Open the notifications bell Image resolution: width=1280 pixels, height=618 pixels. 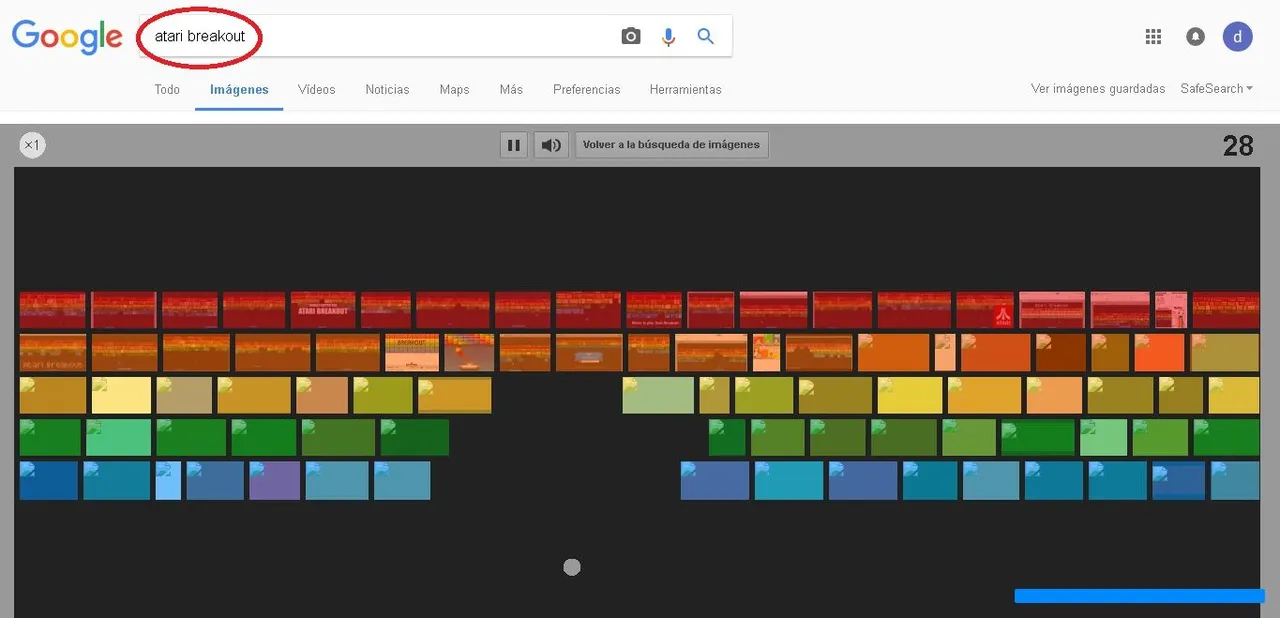coord(1195,37)
